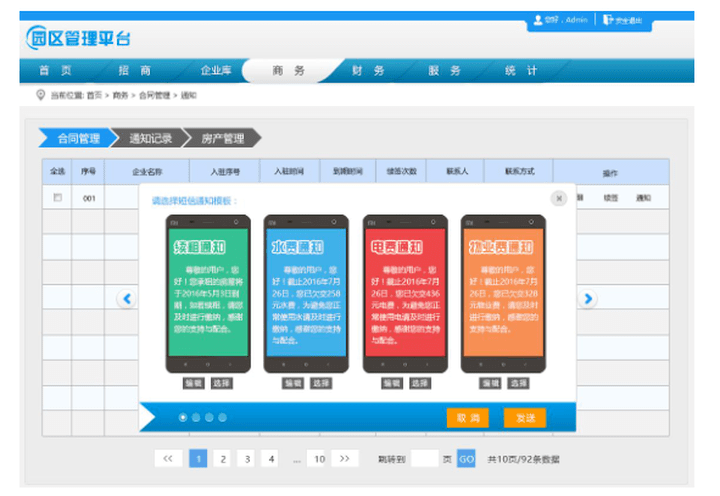Click the location pin icon in breadcrumb
Screen dimensions: 720x496
[x=40, y=95]
